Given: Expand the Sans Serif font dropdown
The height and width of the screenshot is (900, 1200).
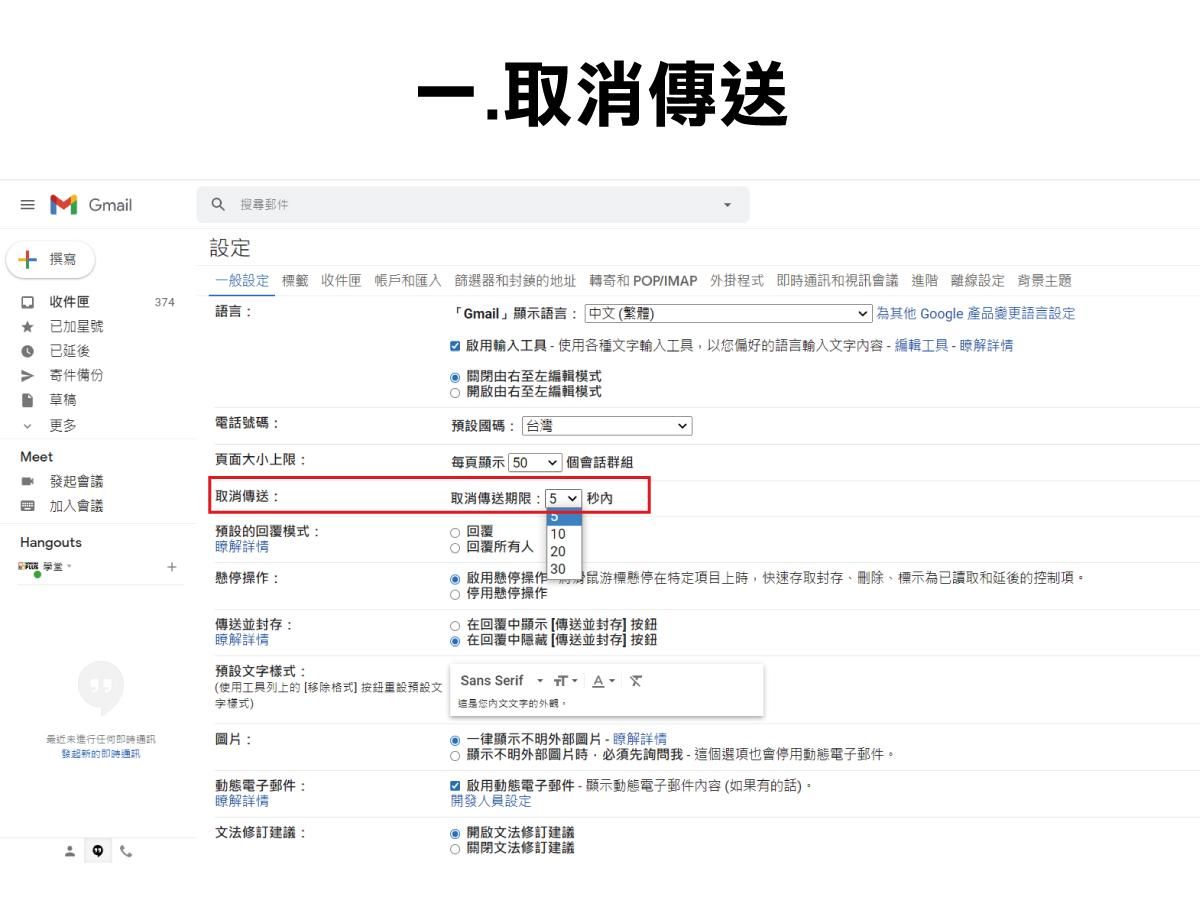Looking at the screenshot, I should (539, 680).
